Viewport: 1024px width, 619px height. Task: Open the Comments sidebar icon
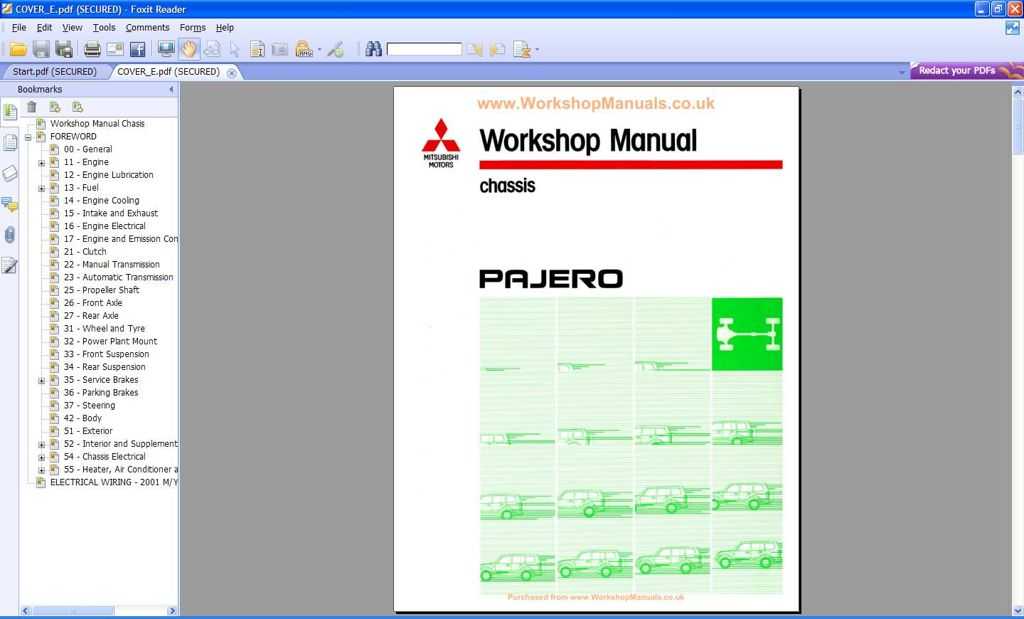(10, 204)
